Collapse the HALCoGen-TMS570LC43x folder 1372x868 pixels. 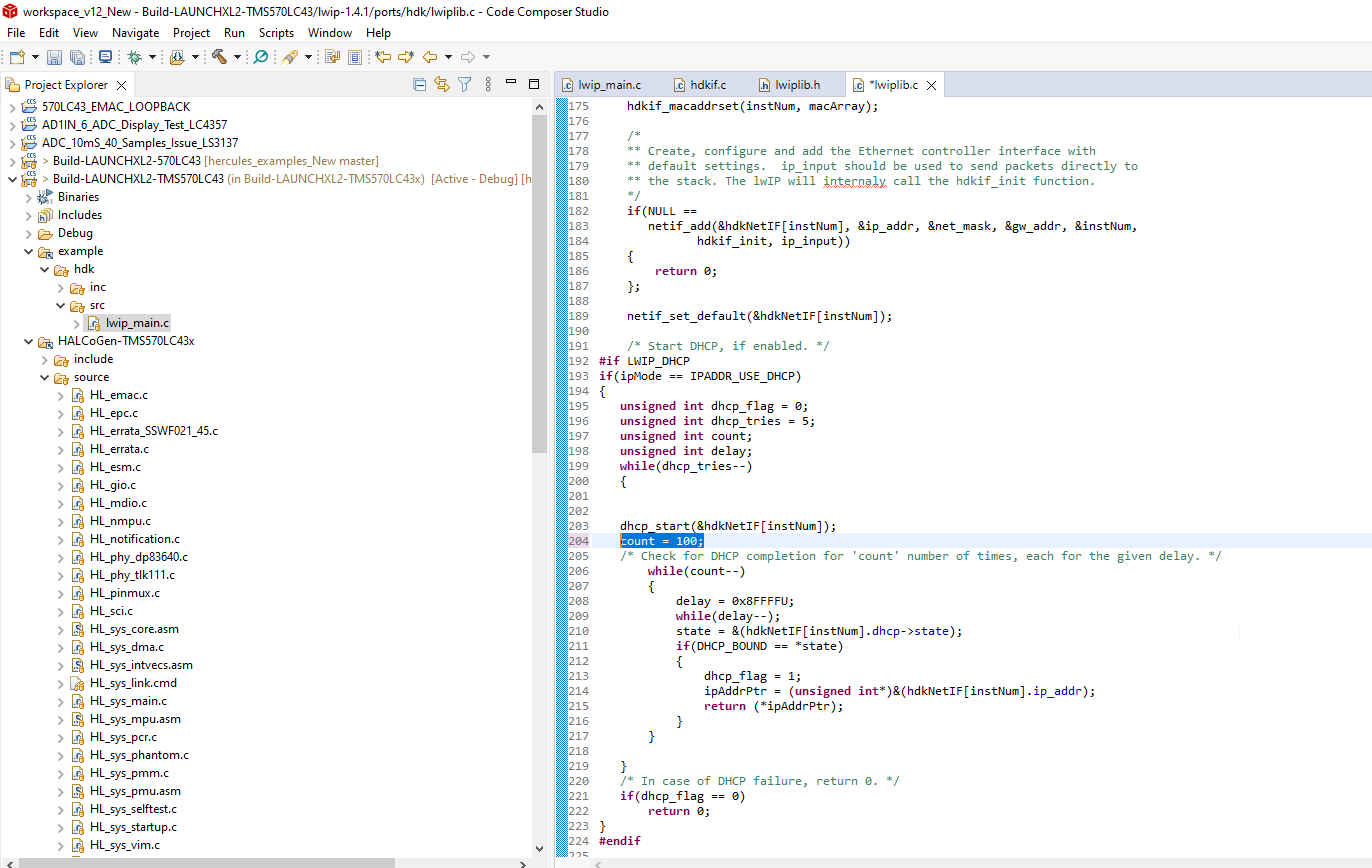pos(27,341)
